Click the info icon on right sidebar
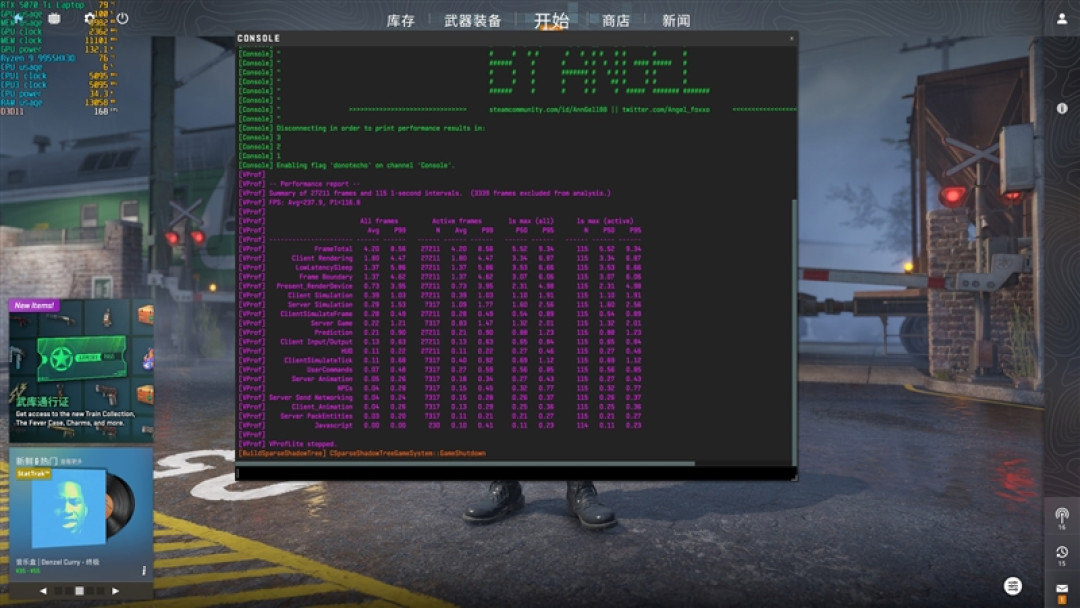This screenshot has width=1080, height=608. (x=1062, y=108)
